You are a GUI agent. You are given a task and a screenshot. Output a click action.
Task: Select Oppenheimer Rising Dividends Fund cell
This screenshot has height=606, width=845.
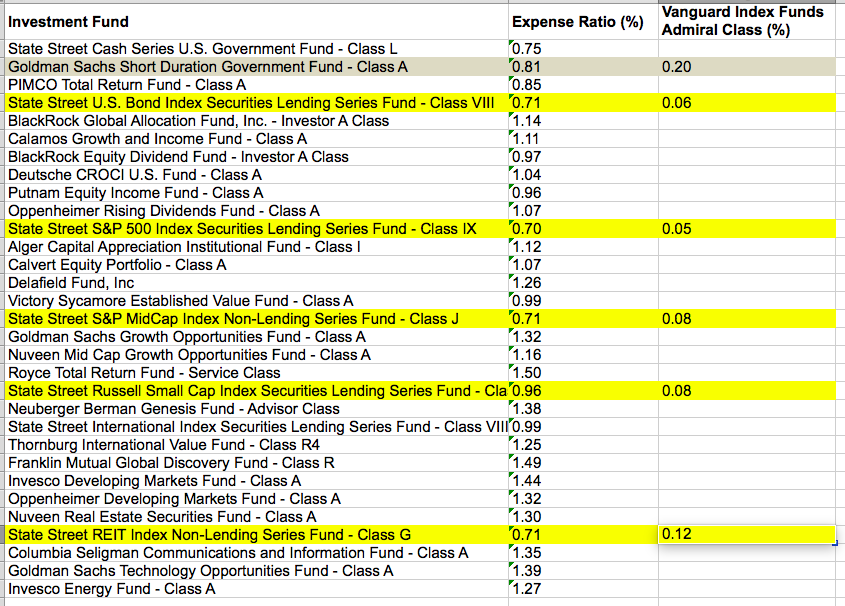257,211
